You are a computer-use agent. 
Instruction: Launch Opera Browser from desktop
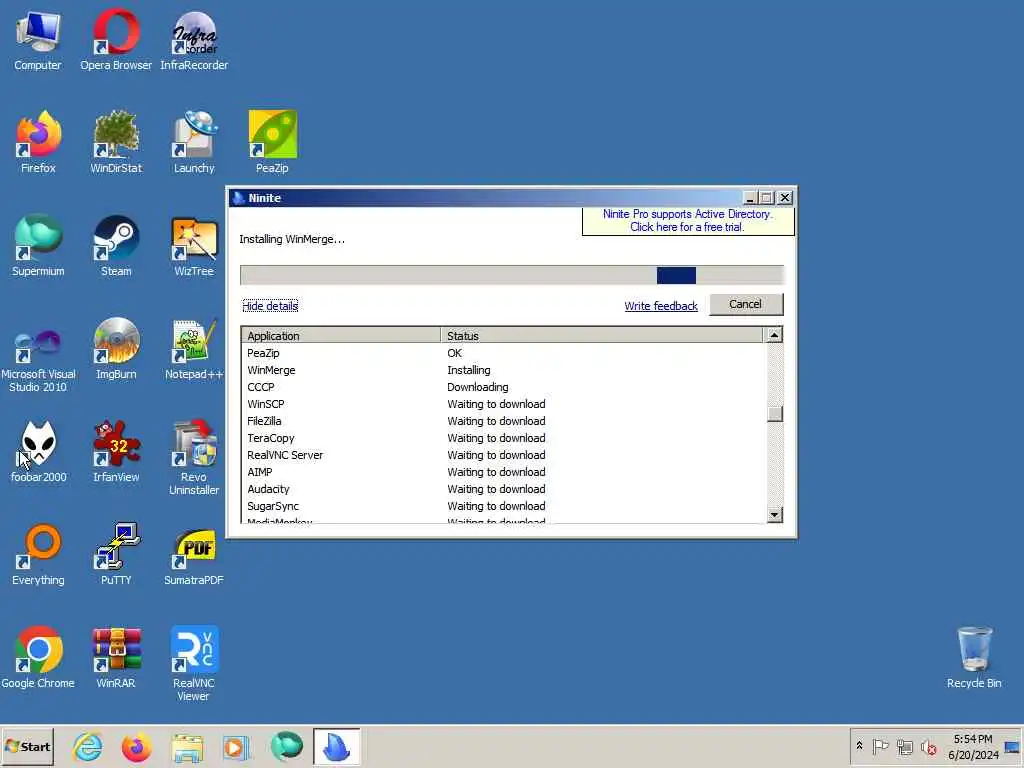pyautogui.click(x=116, y=40)
